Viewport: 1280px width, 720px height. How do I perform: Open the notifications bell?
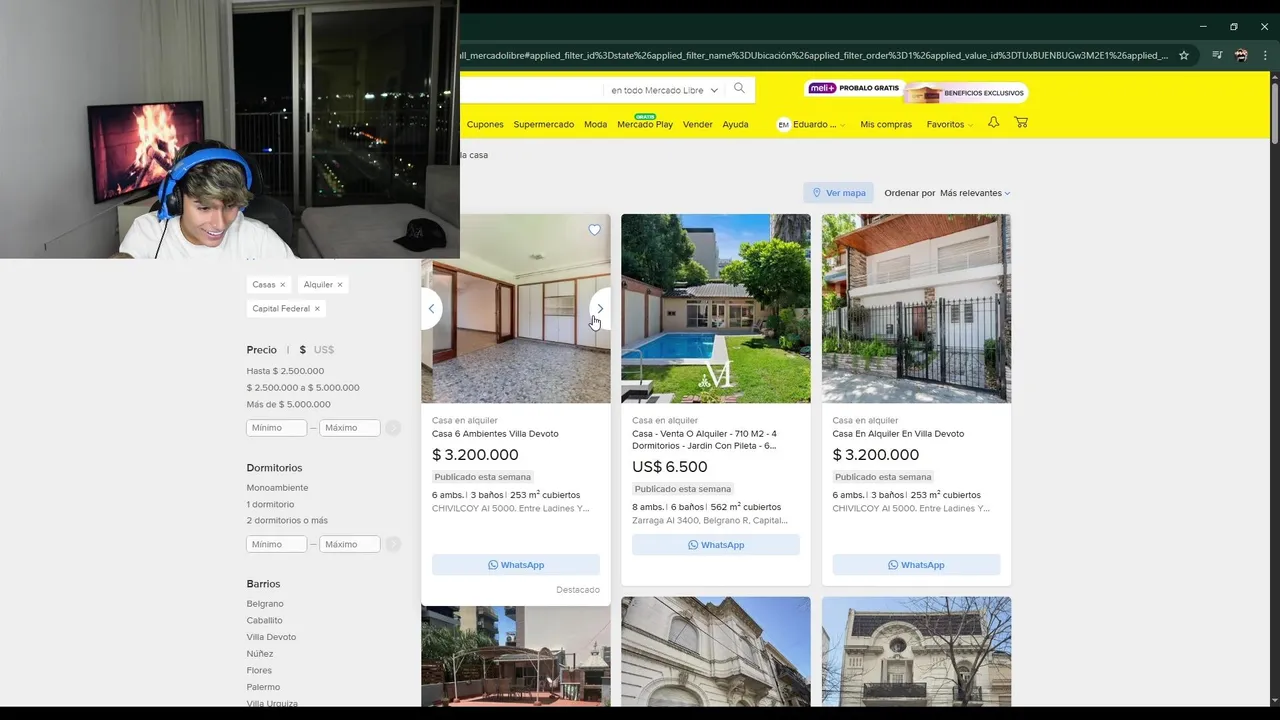click(x=993, y=123)
